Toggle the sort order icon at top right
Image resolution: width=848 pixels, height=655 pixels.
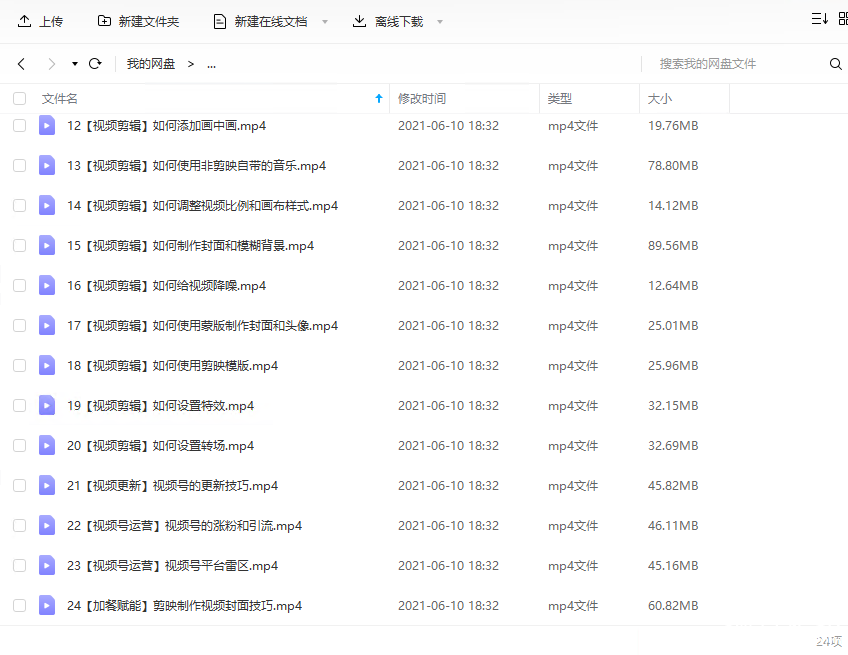pos(820,19)
